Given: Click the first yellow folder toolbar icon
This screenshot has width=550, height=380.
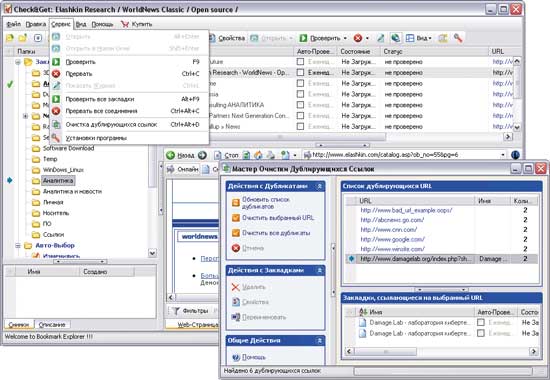Looking at the screenshot, I should click(10, 38).
